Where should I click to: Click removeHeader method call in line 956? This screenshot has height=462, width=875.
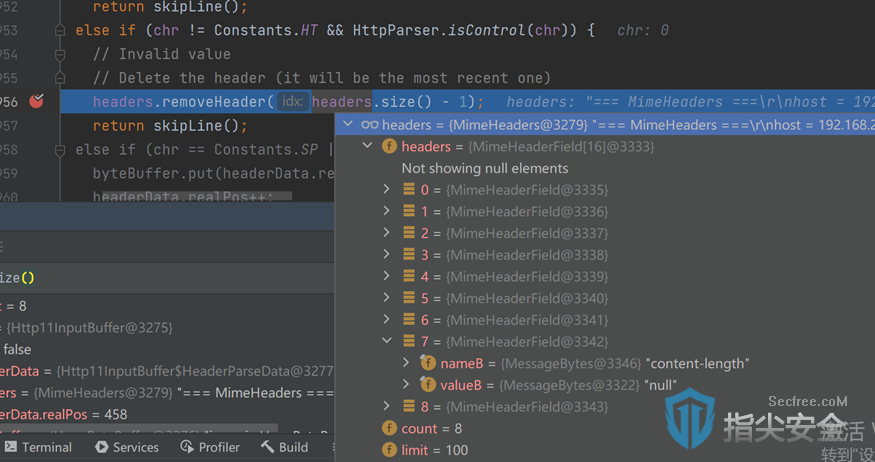(214, 102)
